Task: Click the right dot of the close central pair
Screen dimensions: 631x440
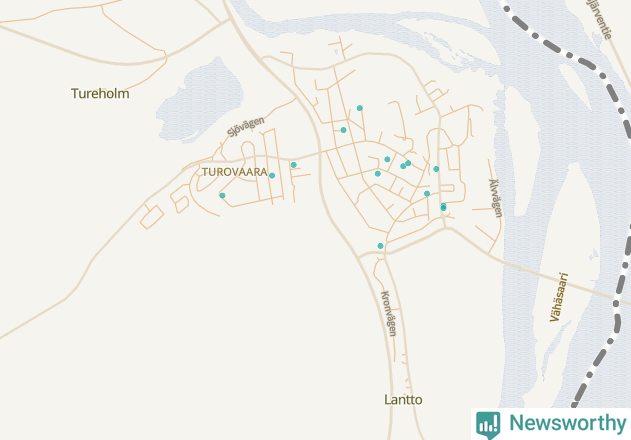Action: (408, 163)
